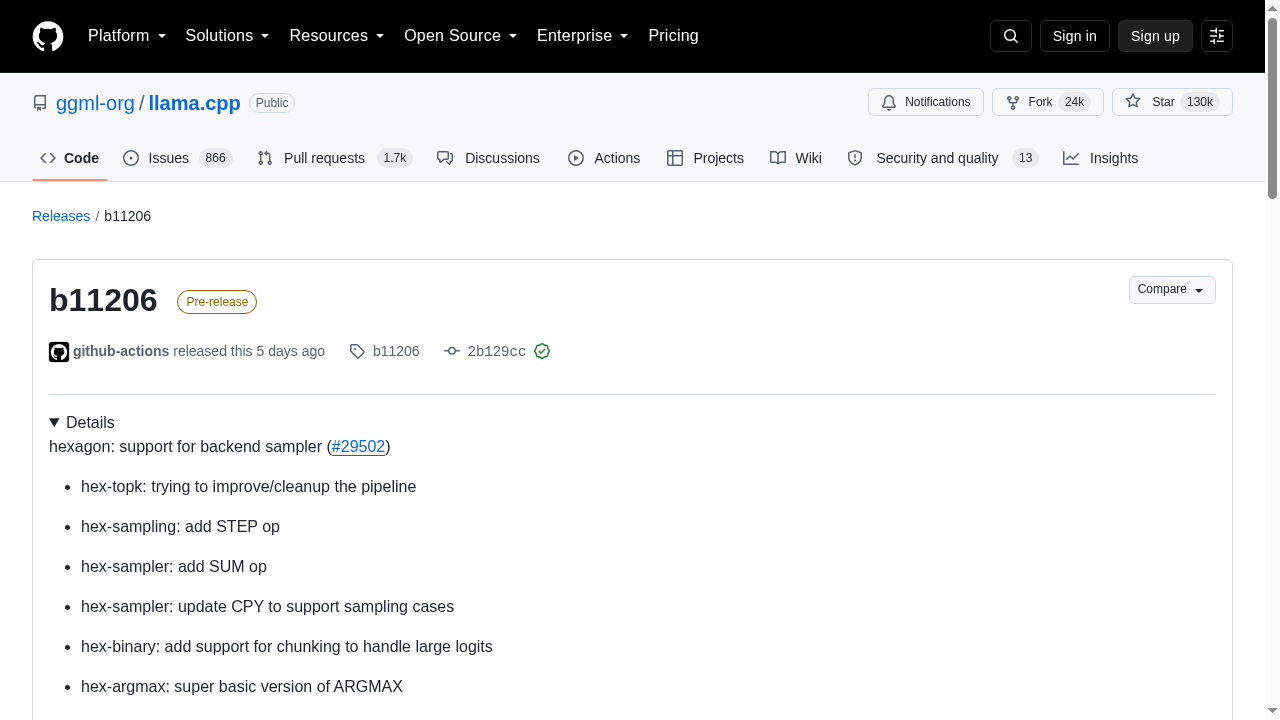Open the Security and quality tab

point(943,158)
